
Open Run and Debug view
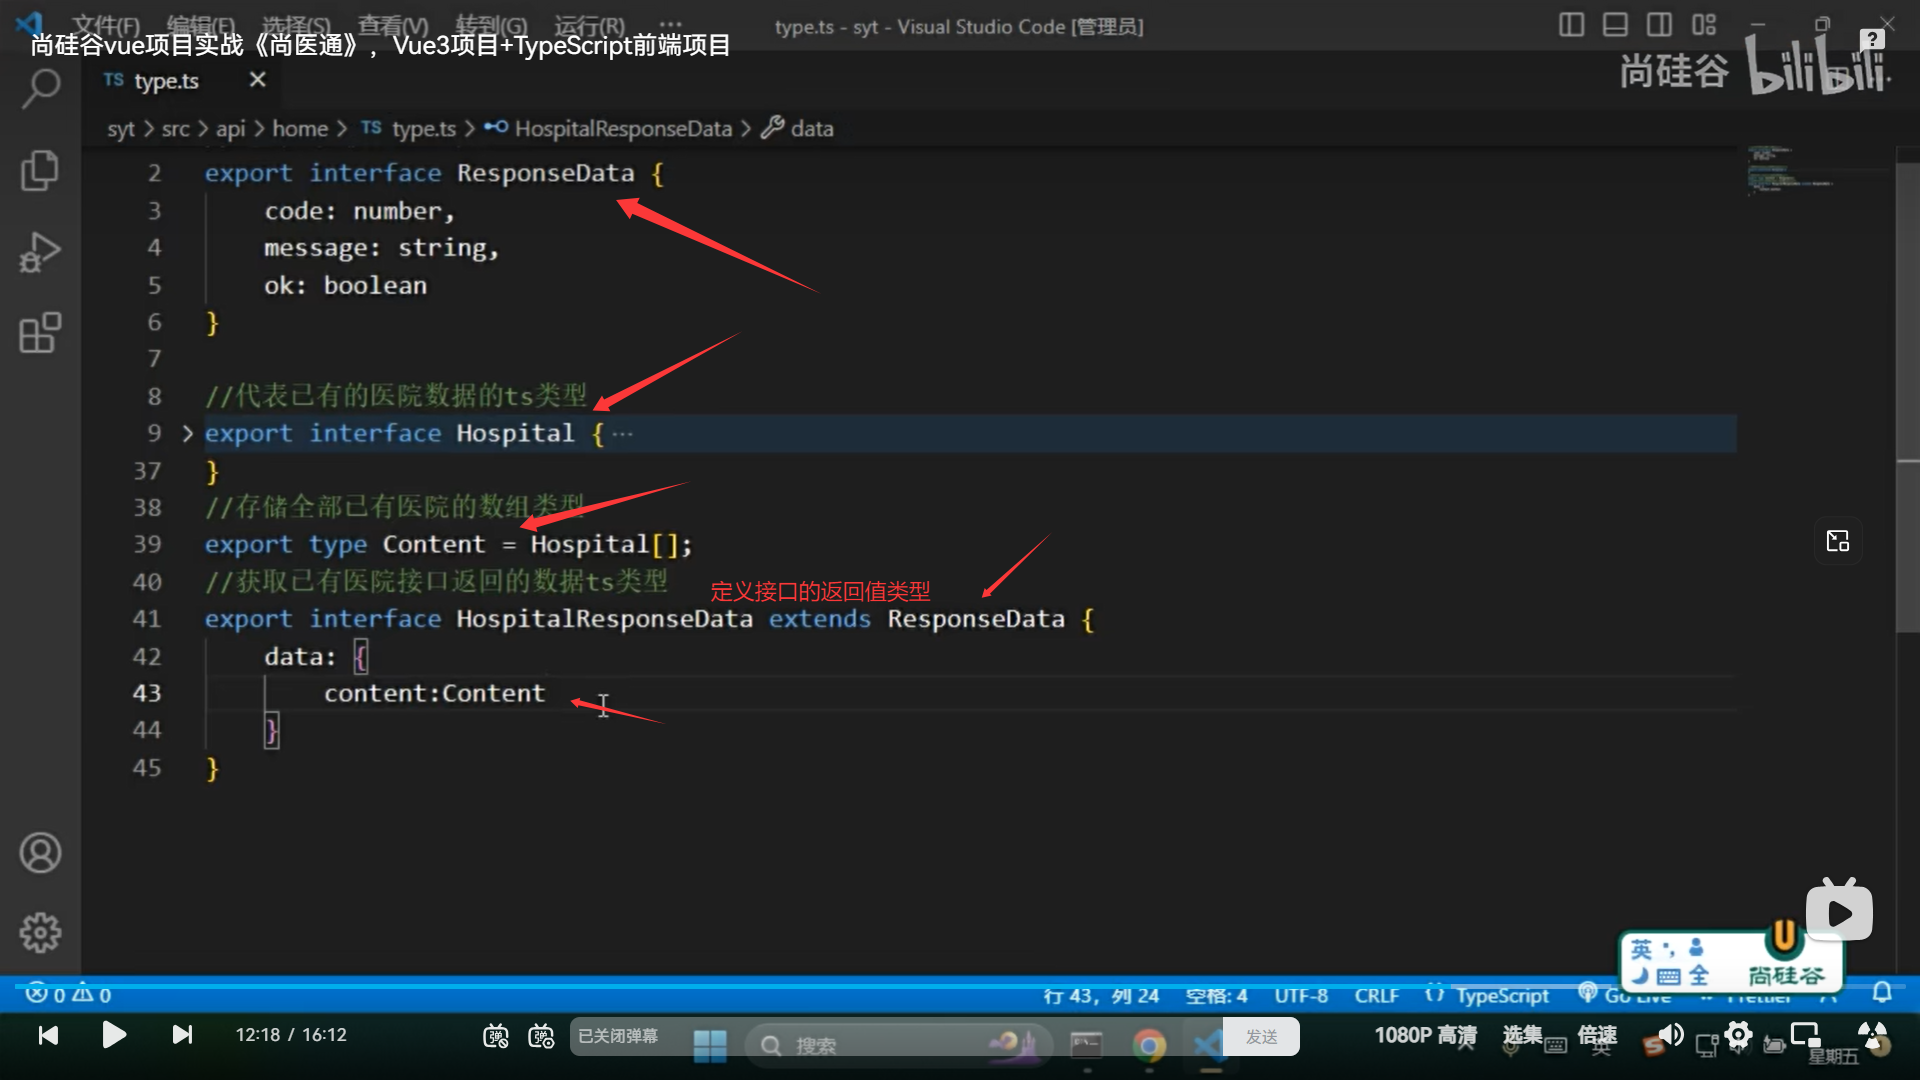coord(40,252)
